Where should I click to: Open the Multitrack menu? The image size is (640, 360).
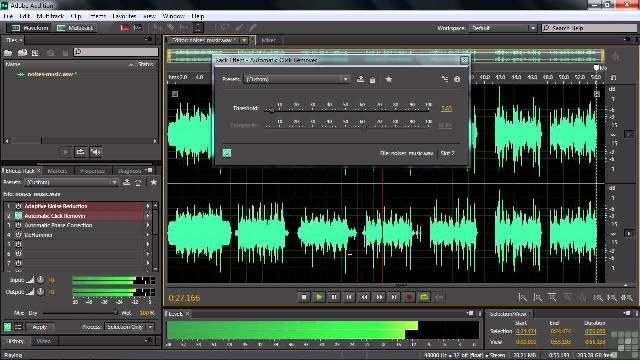50,16
